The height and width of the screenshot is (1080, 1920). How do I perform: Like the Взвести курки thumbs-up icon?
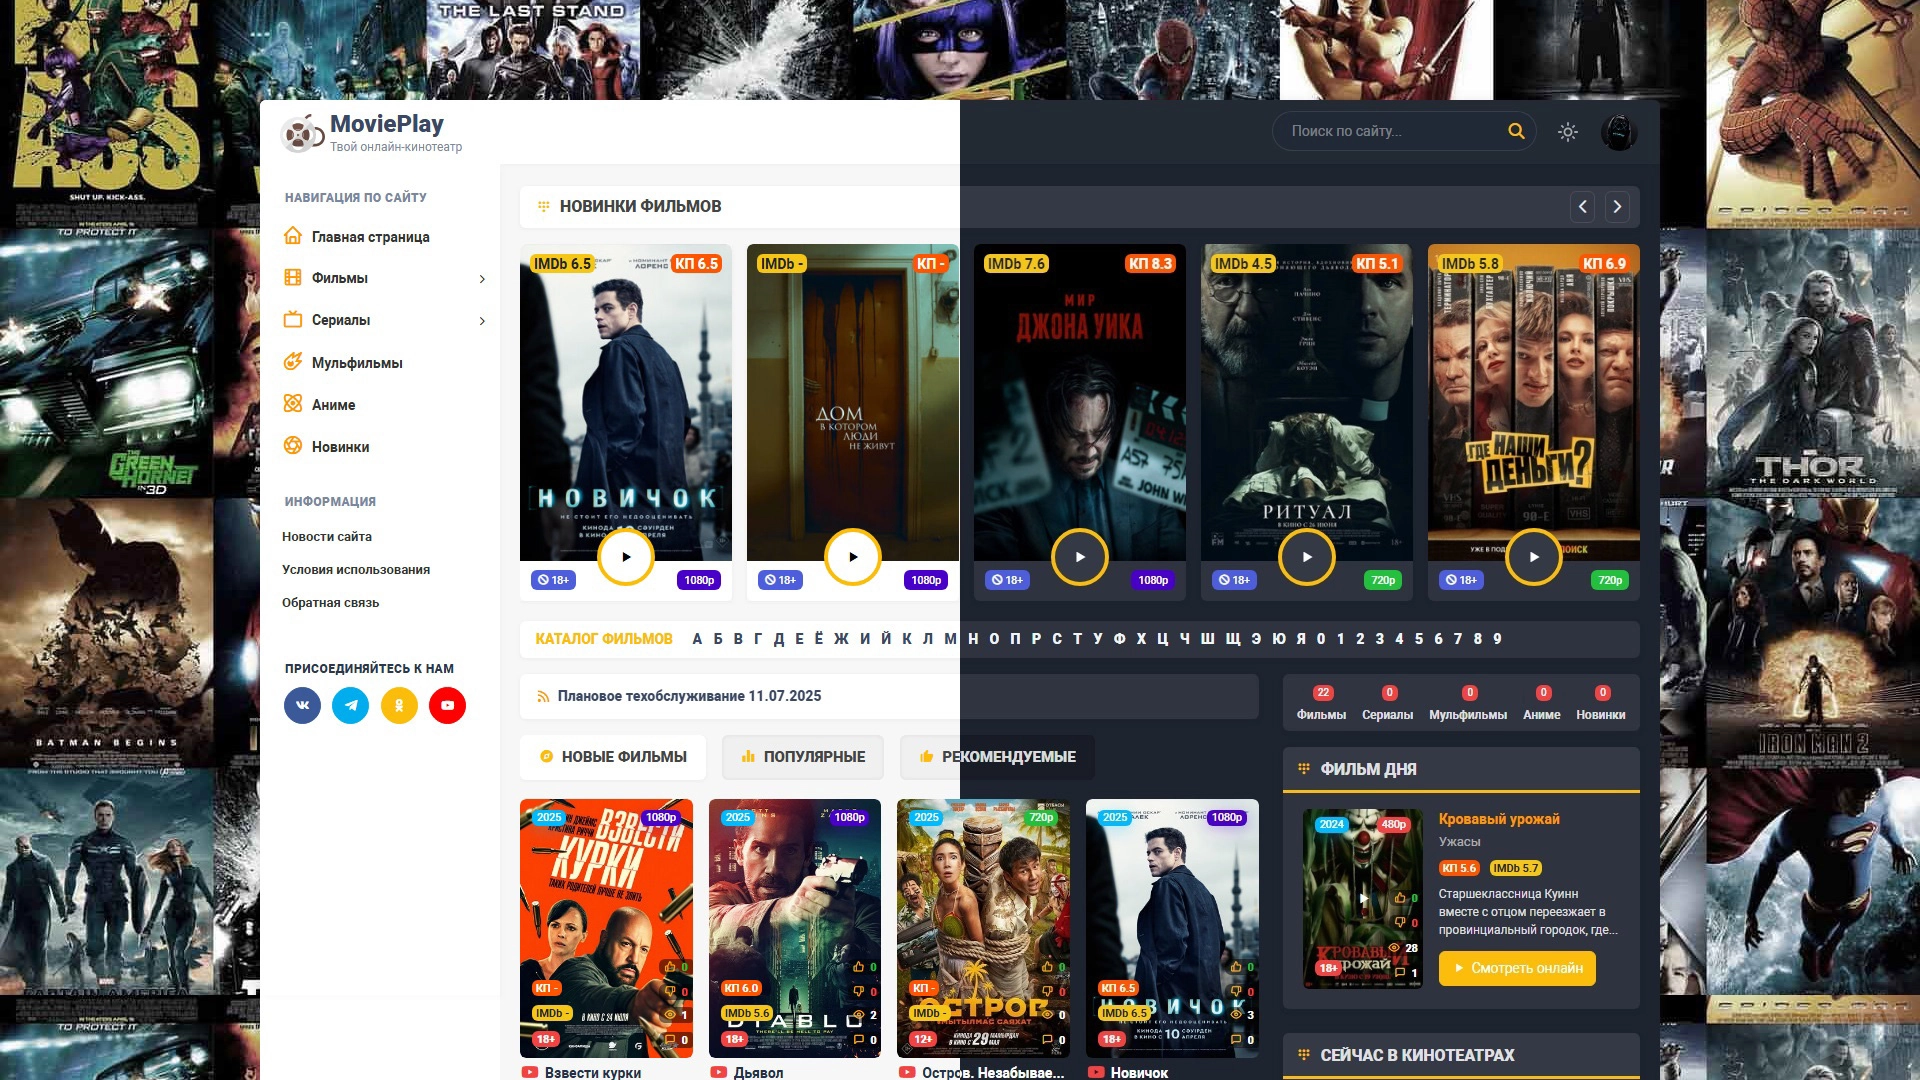coord(670,967)
